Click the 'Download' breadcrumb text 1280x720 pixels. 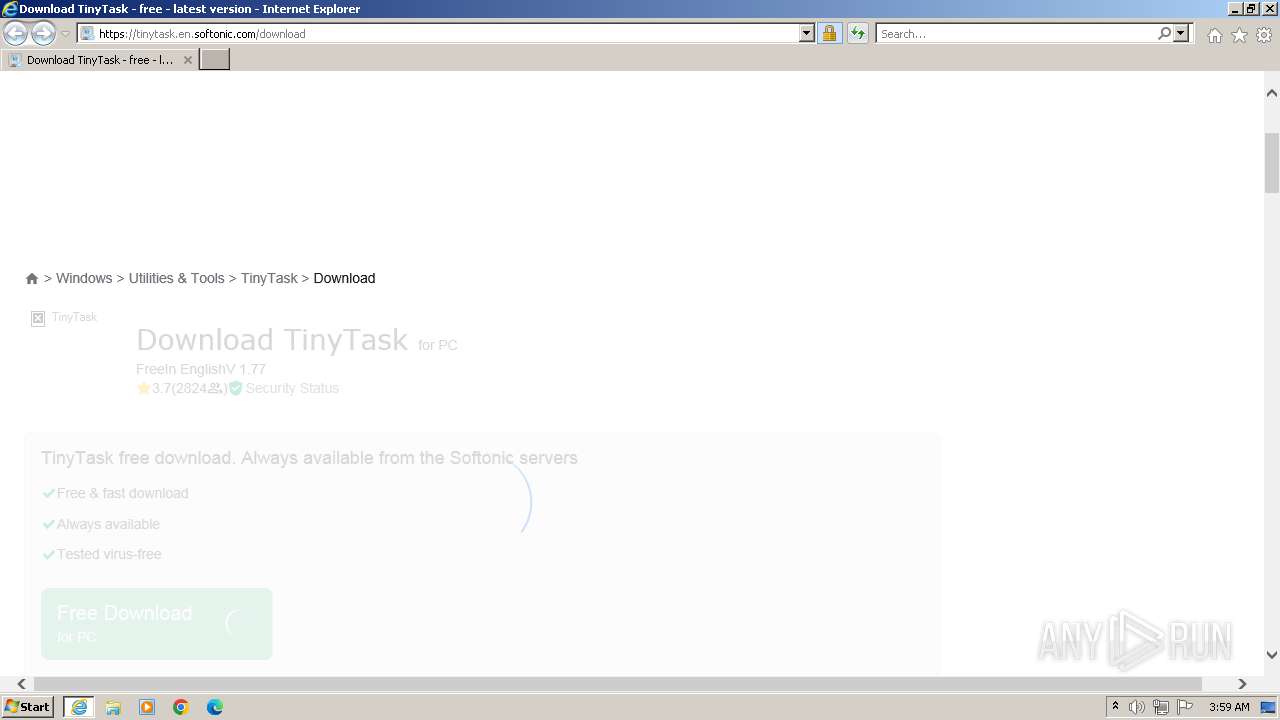click(344, 278)
